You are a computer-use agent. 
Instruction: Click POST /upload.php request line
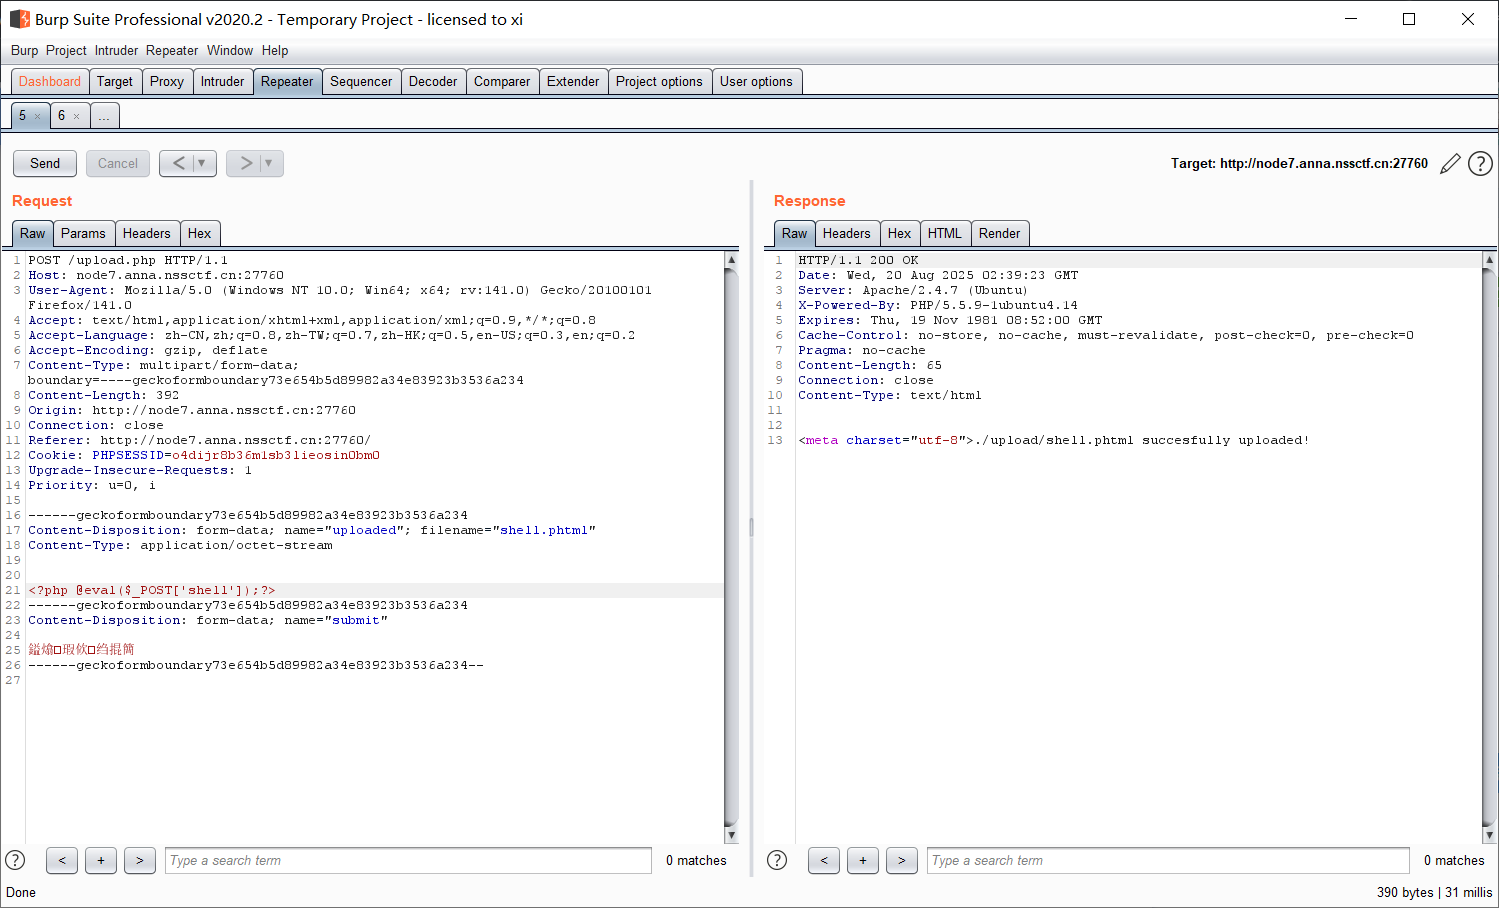click(x=128, y=260)
